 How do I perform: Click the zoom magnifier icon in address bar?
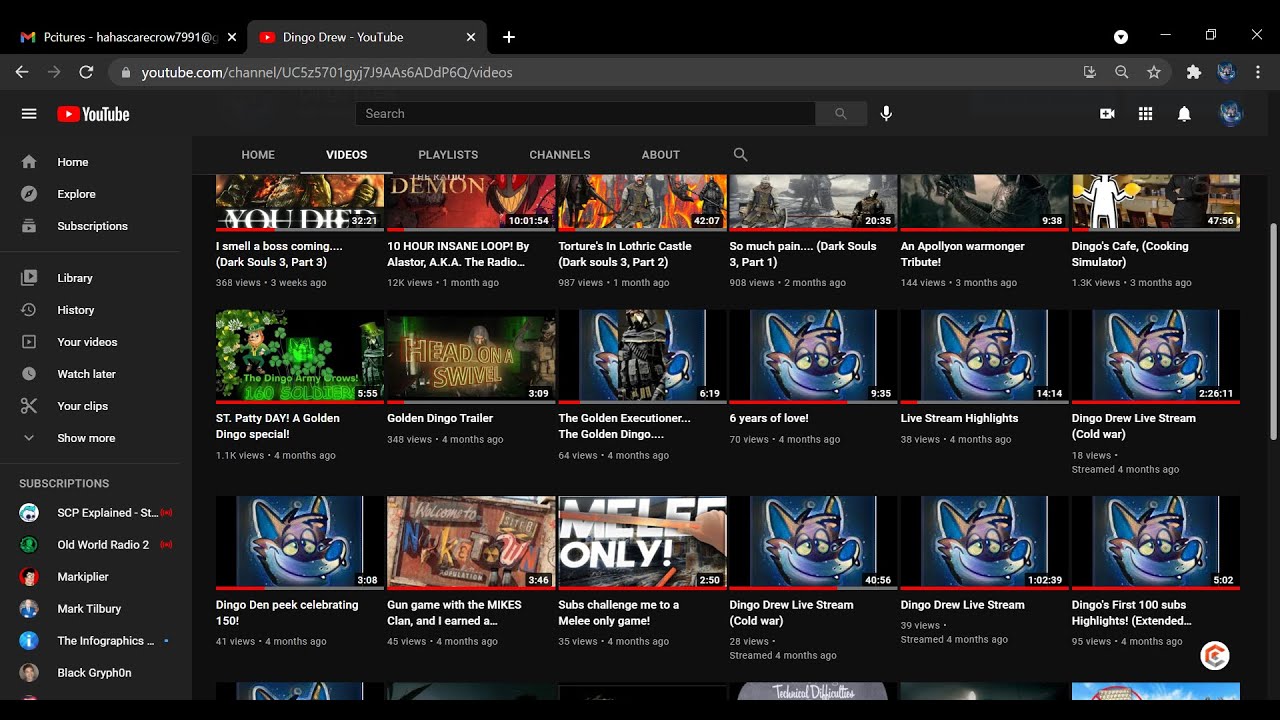click(1122, 72)
